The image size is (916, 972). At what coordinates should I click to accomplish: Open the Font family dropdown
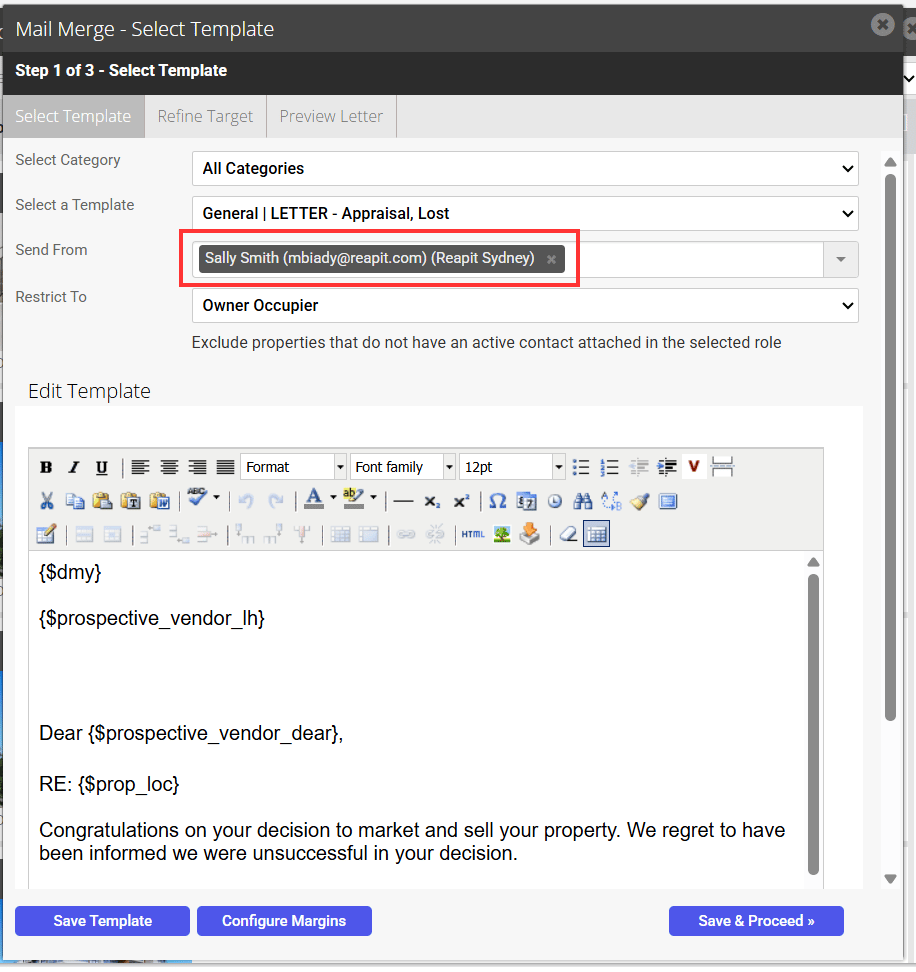[403, 467]
